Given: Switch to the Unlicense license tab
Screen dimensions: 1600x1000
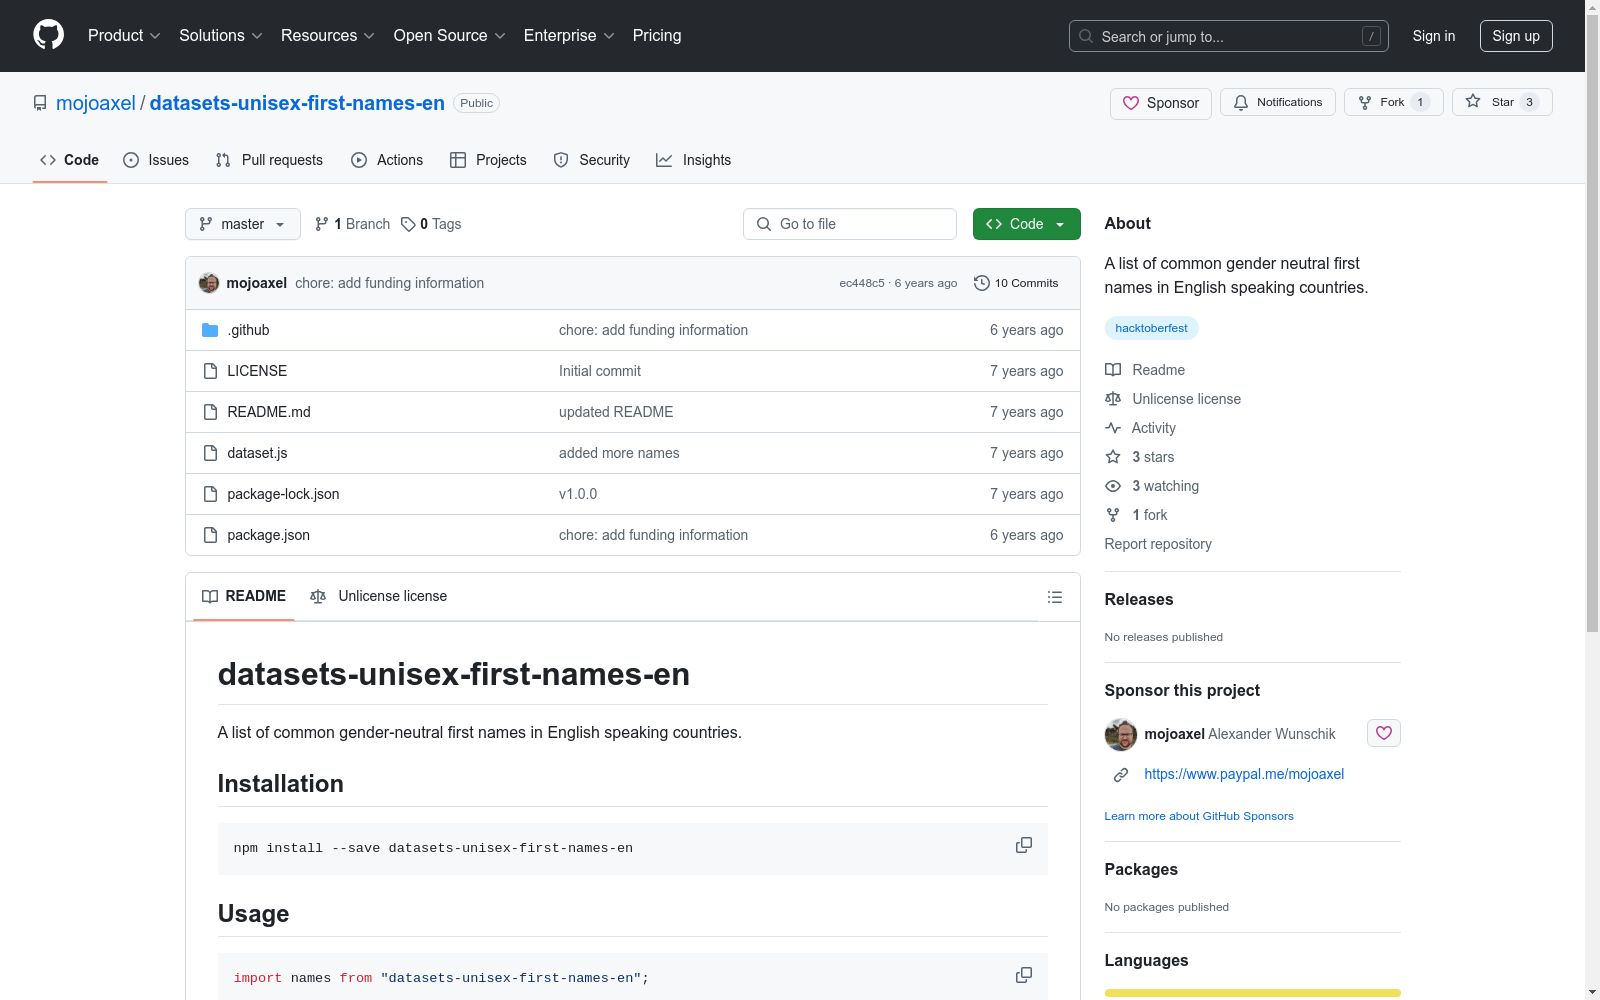Looking at the screenshot, I should 379,597.
